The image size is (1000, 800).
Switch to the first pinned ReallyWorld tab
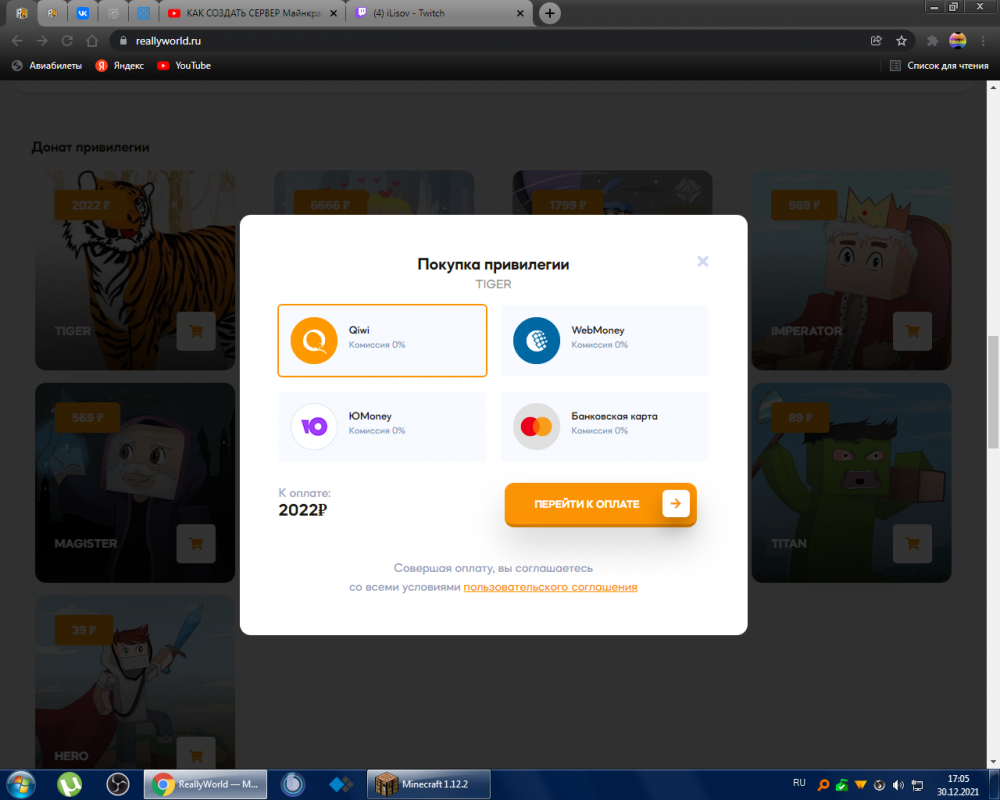(22, 13)
